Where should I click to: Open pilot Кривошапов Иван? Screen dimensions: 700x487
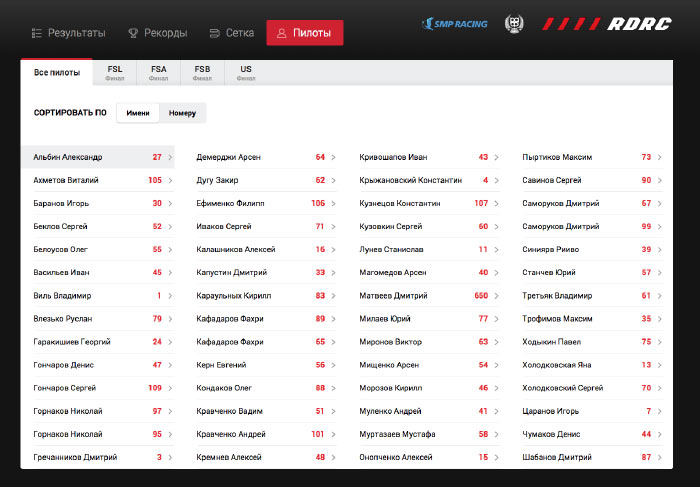point(393,157)
